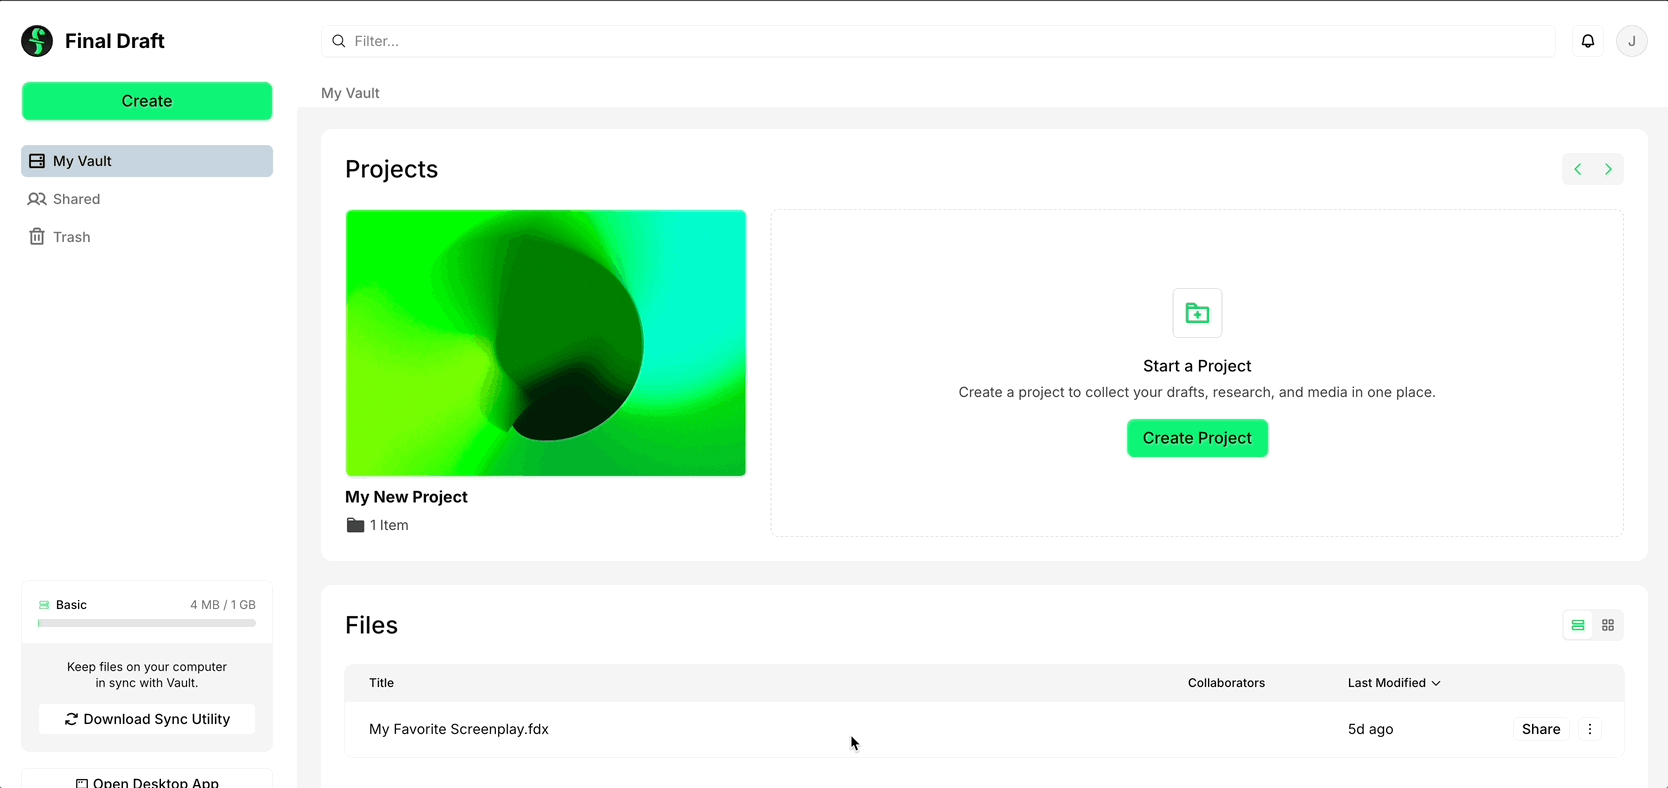1668x788 pixels.
Task: Switch Files to grid view
Action: tap(1608, 625)
